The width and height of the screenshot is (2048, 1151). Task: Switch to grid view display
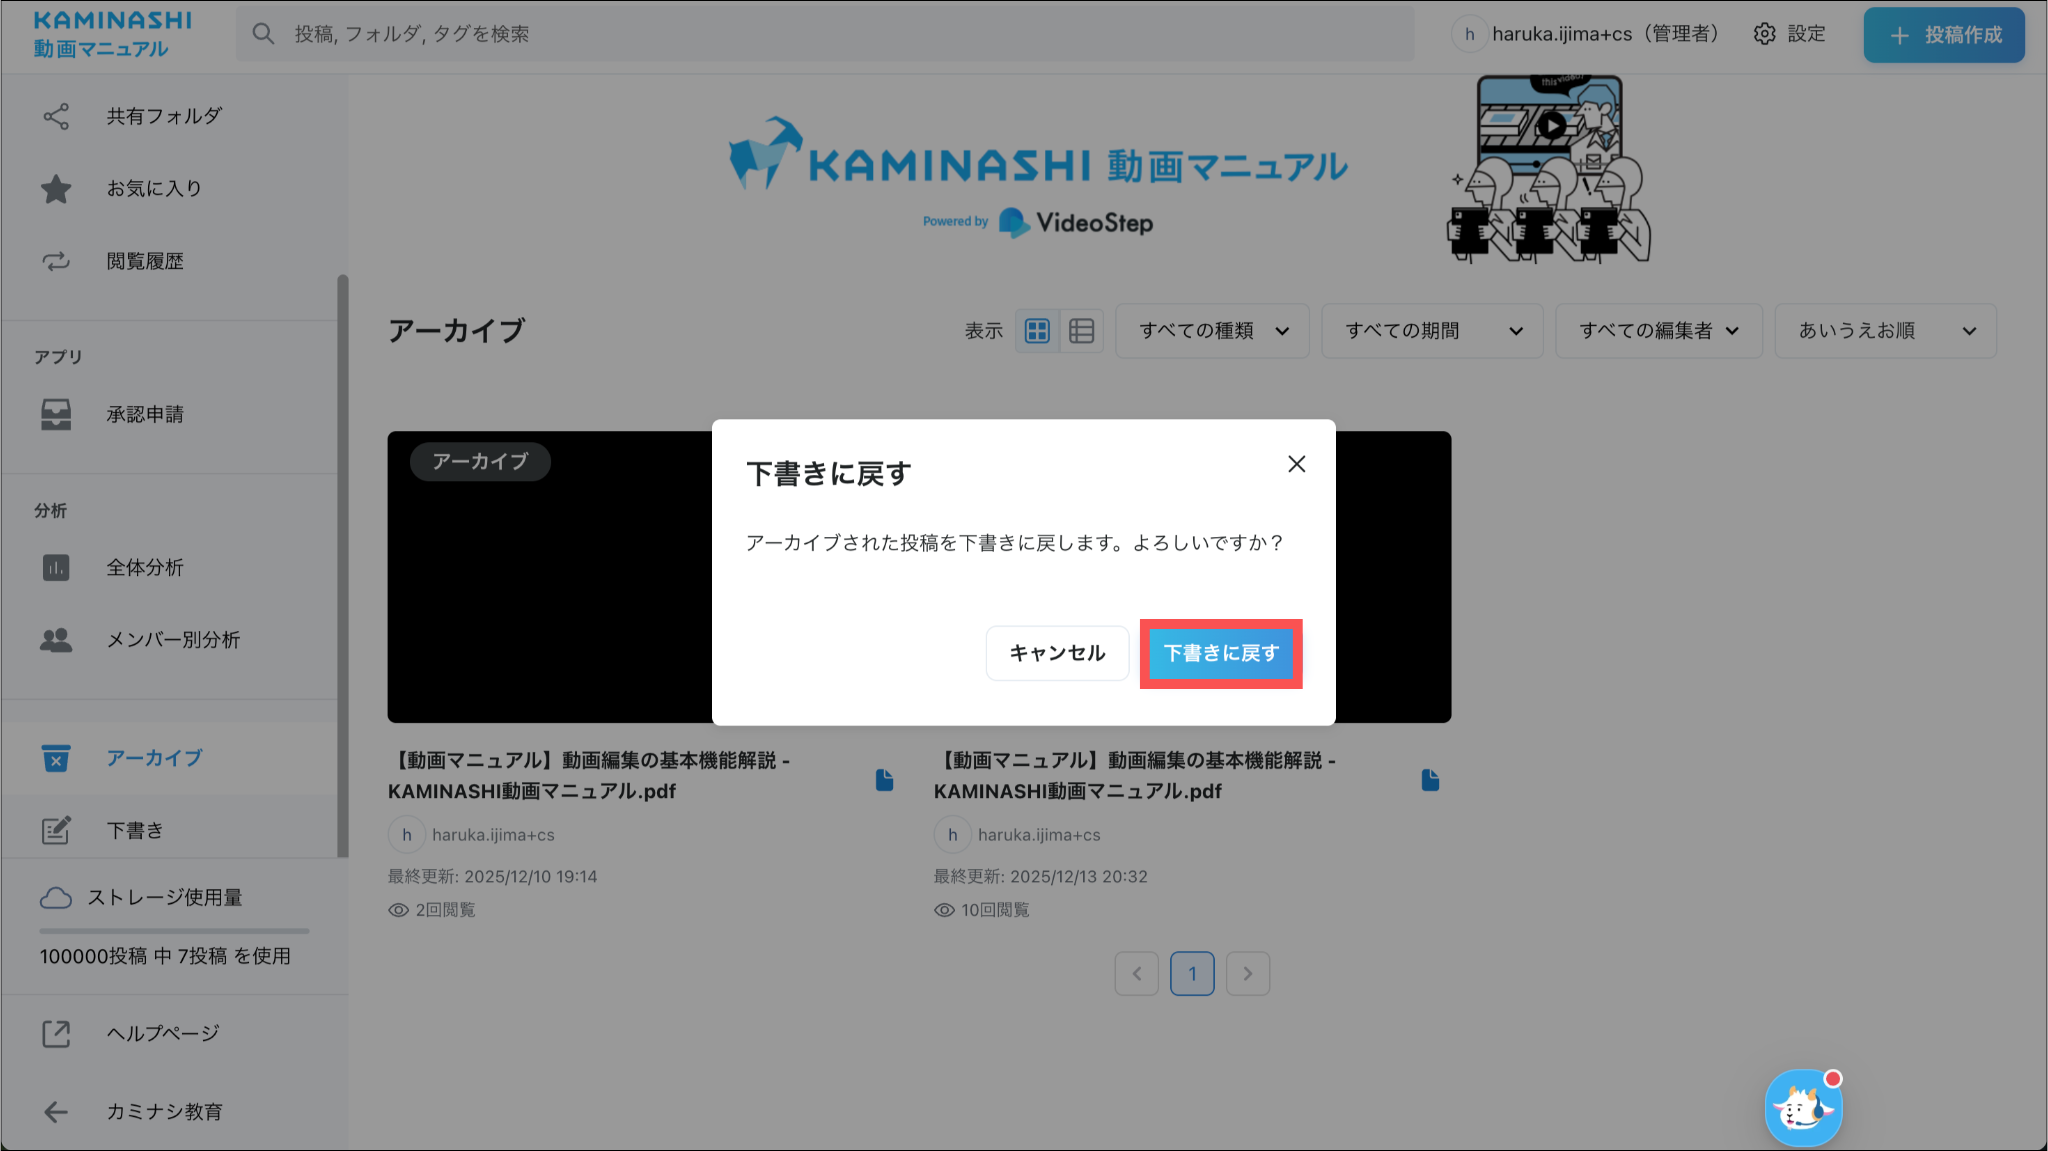point(1037,331)
